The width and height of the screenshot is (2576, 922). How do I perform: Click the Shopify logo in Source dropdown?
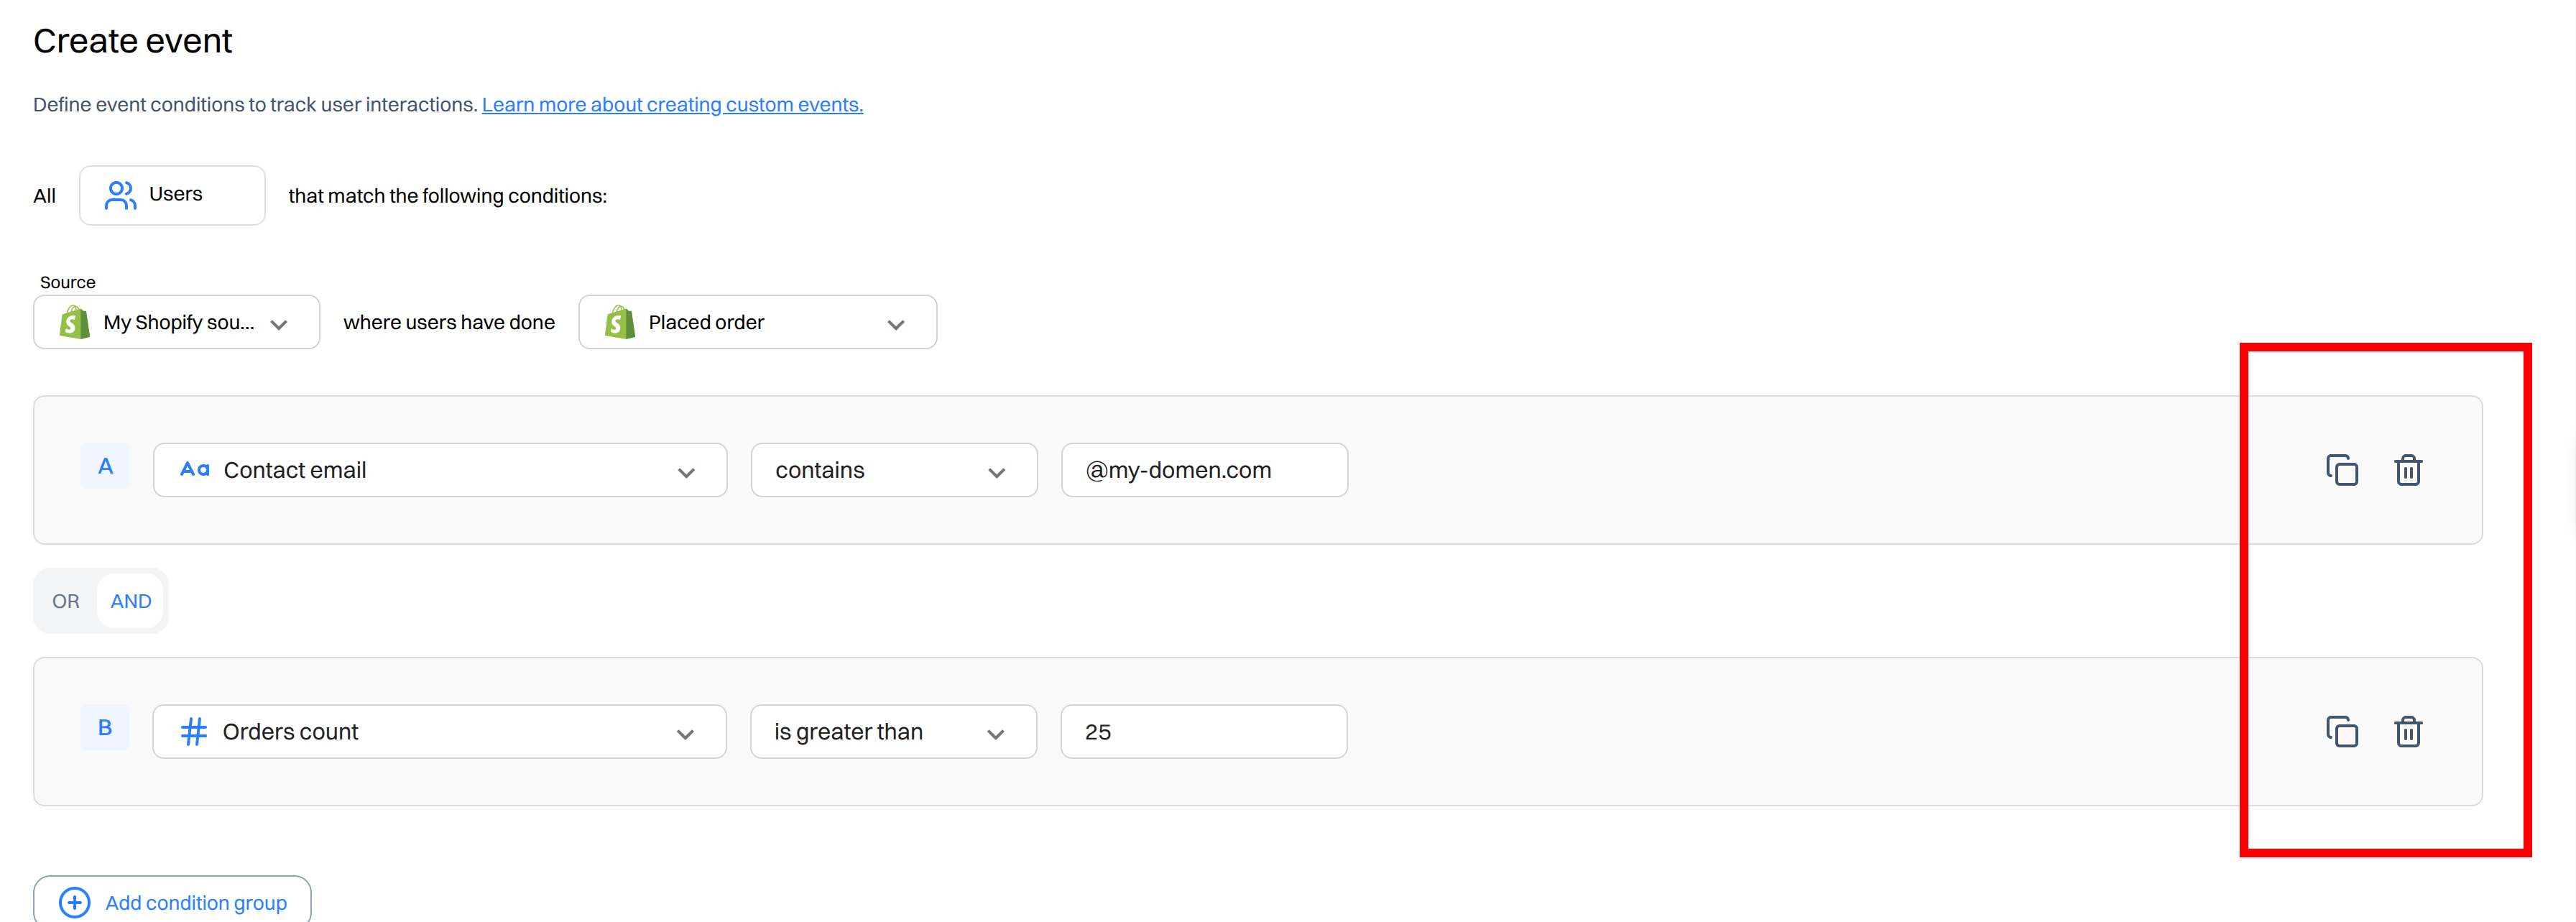[74, 322]
